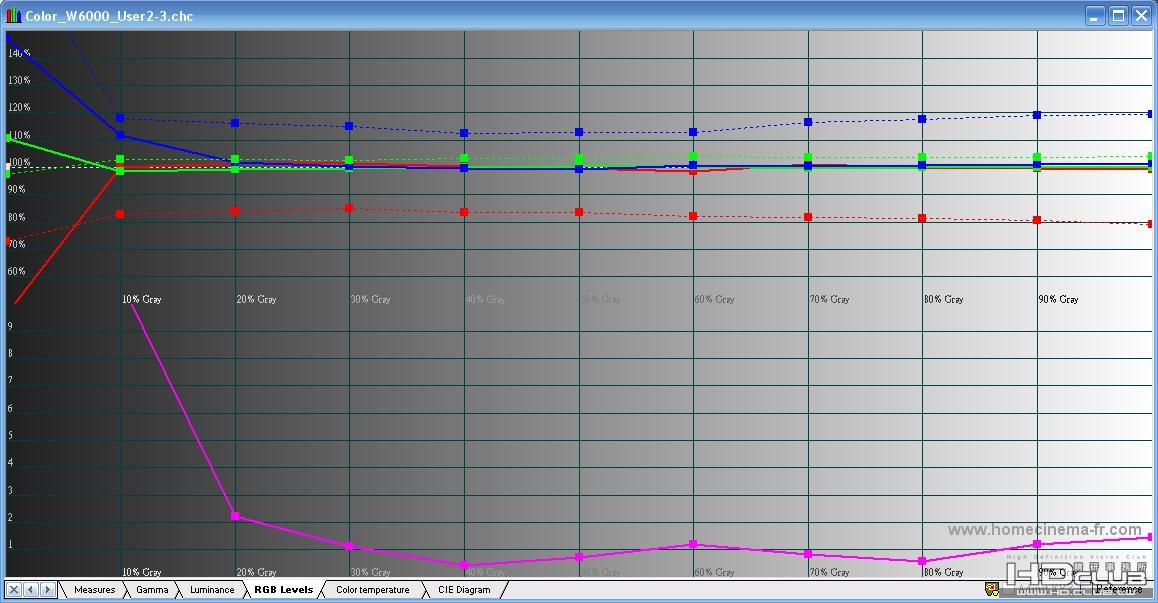Close the current view tab with X
Viewport: 1158px width, 603px height.
(x=13, y=590)
